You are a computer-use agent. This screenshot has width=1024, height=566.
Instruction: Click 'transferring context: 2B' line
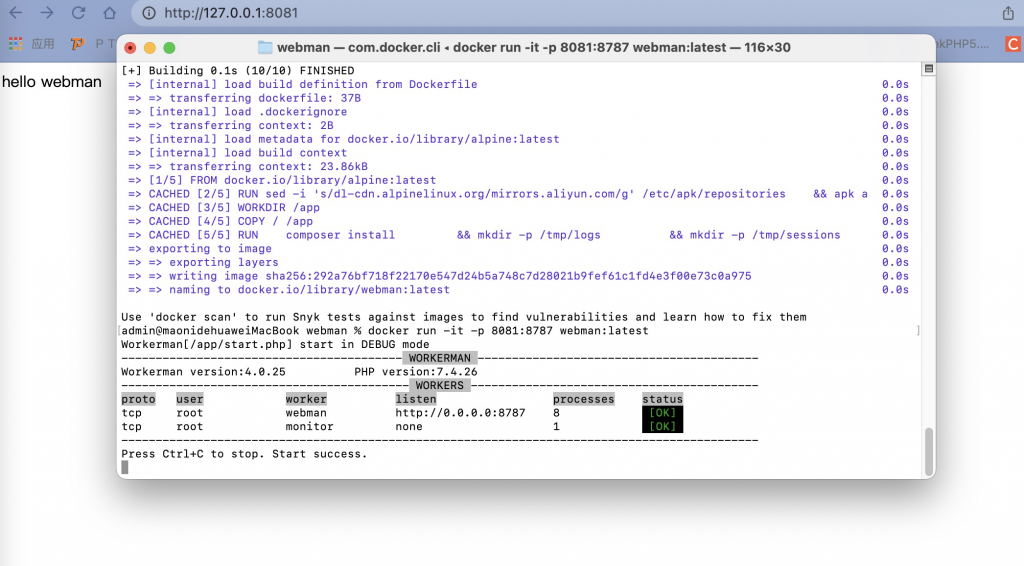click(x=231, y=125)
